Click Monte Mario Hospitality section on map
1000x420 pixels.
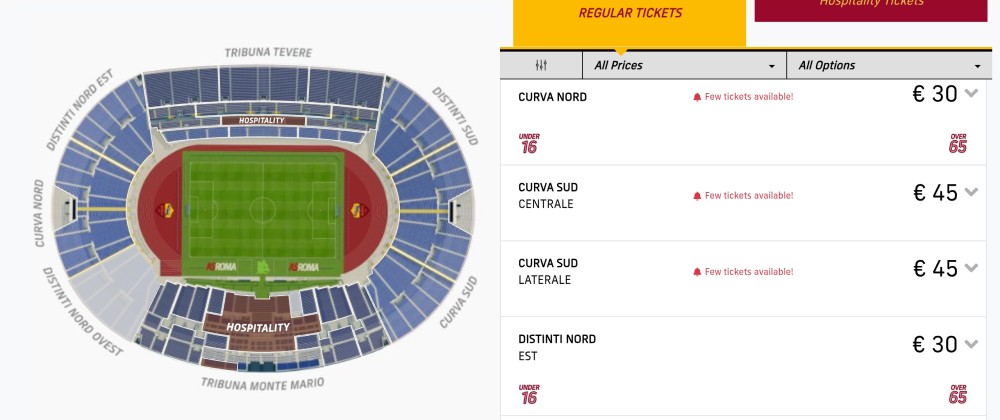(257, 326)
